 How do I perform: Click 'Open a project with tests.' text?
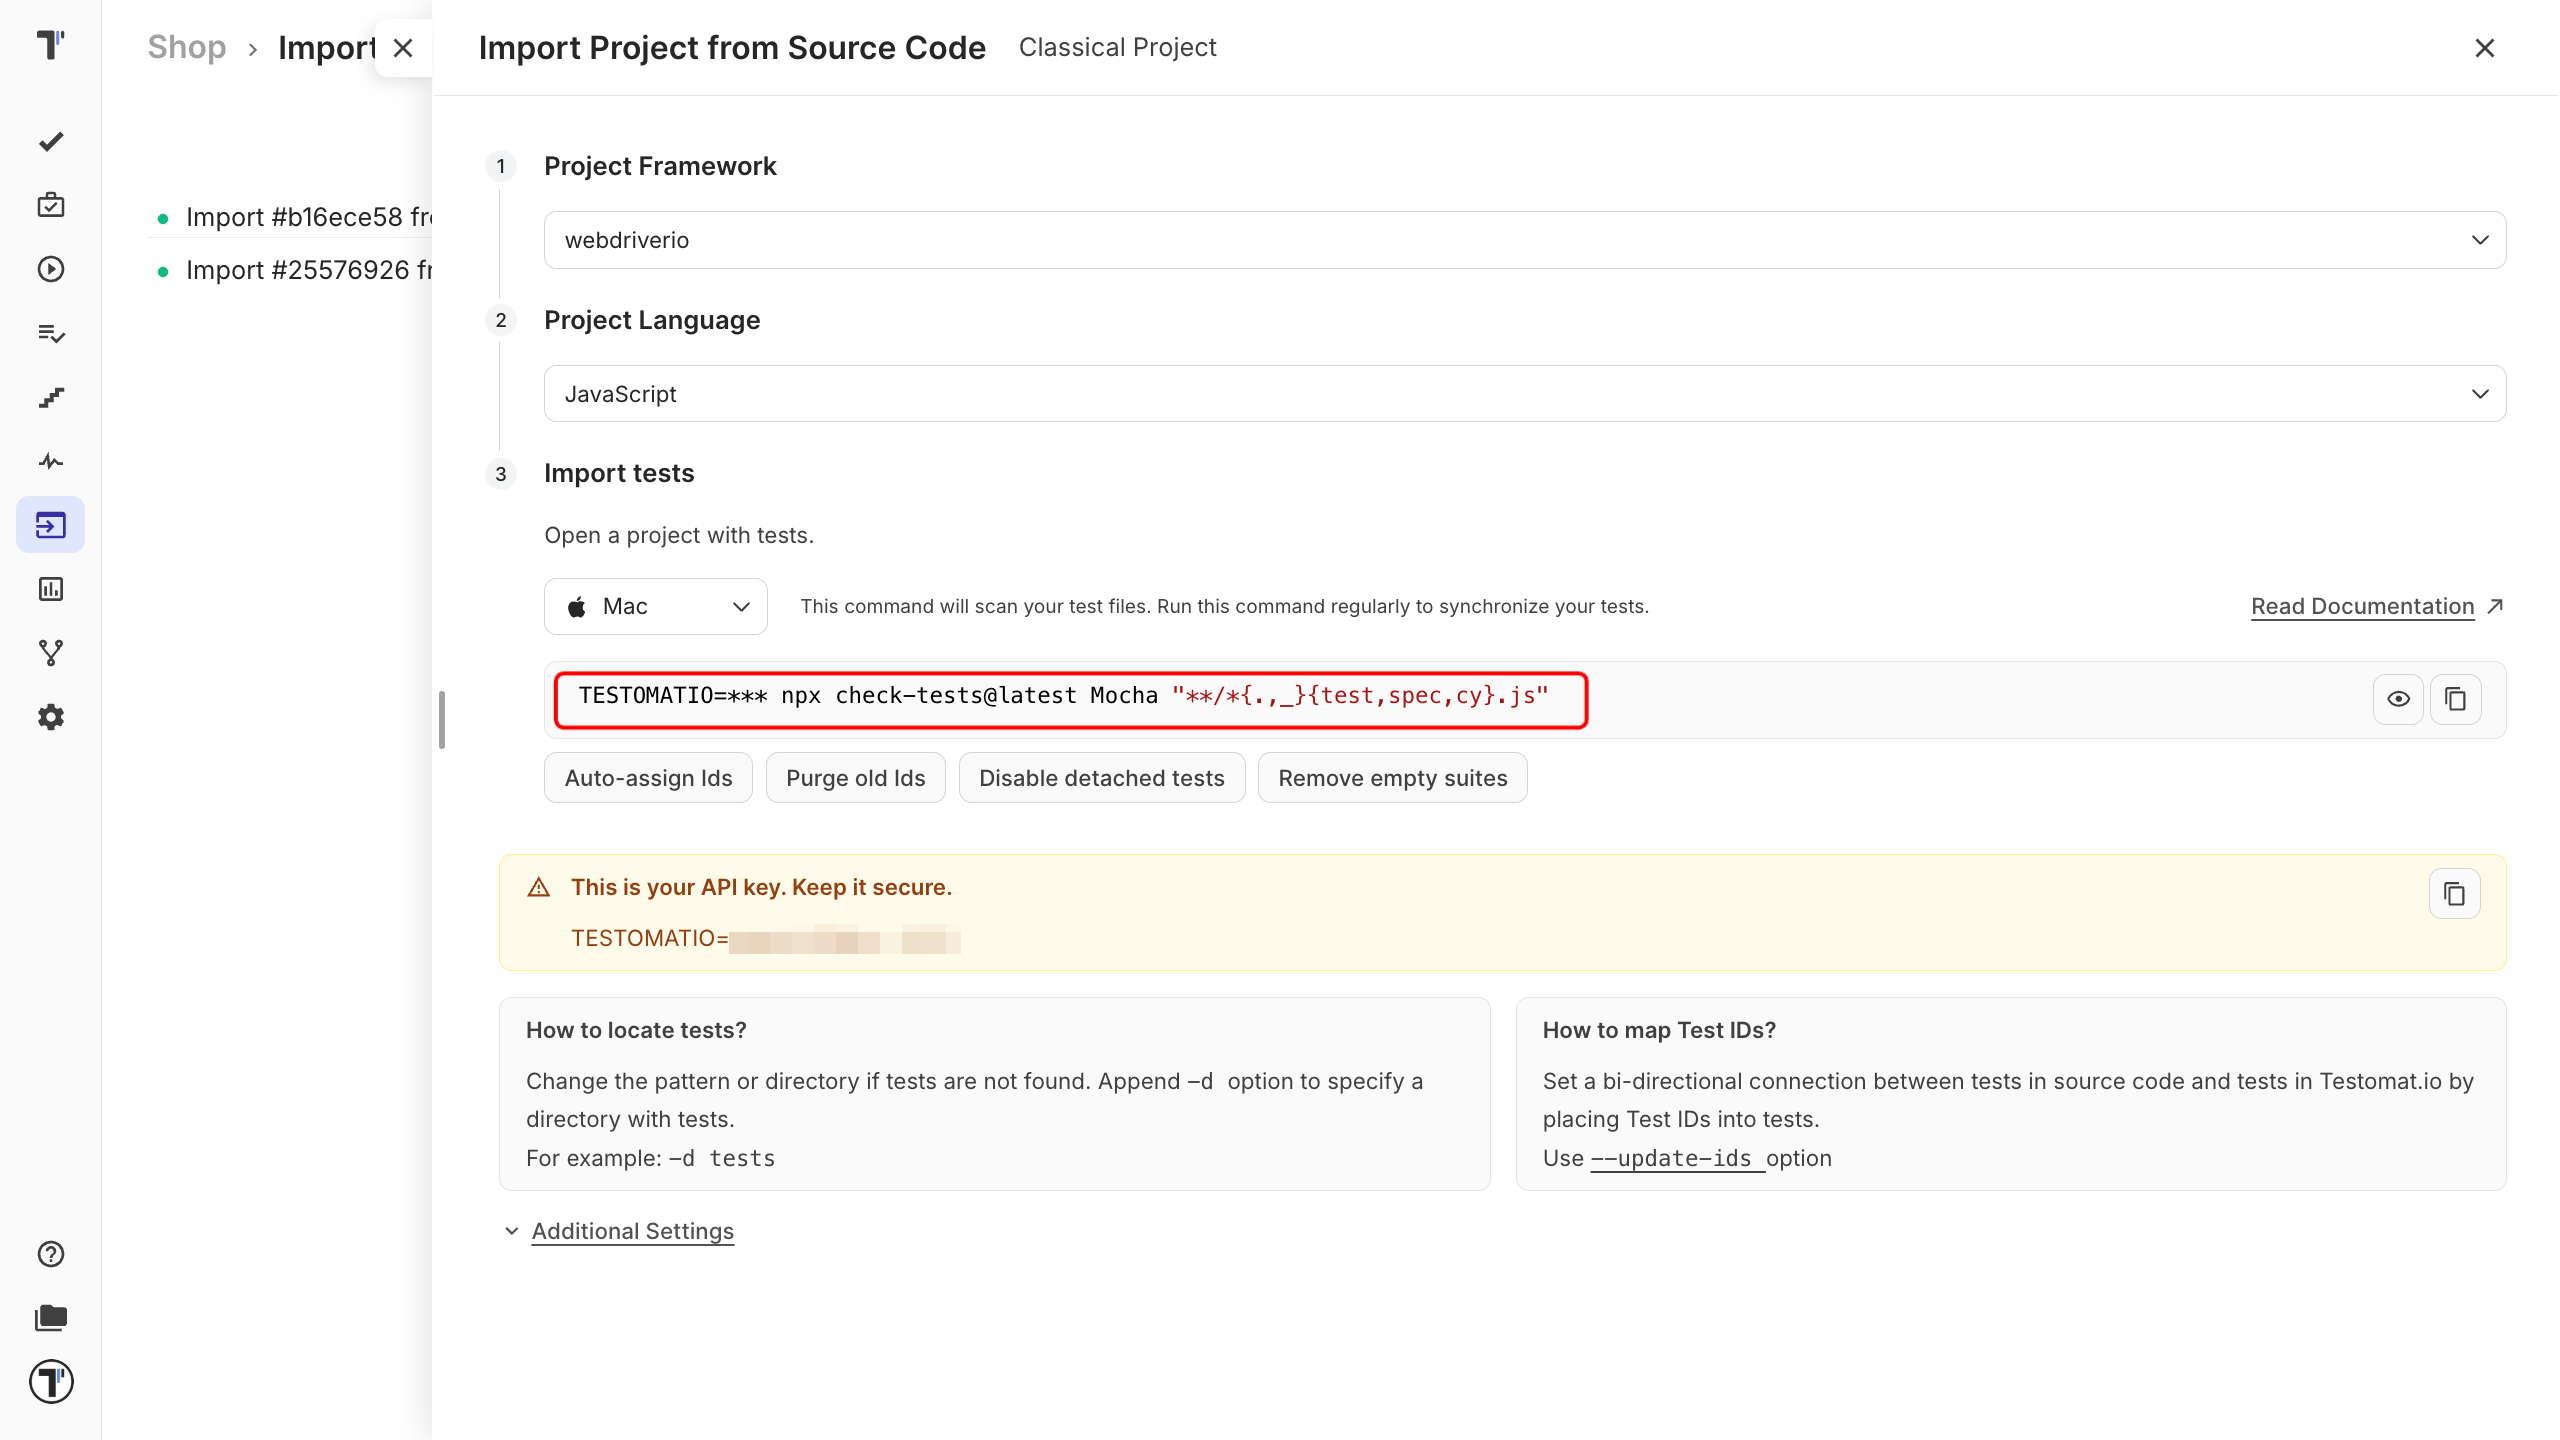pos(679,535)
